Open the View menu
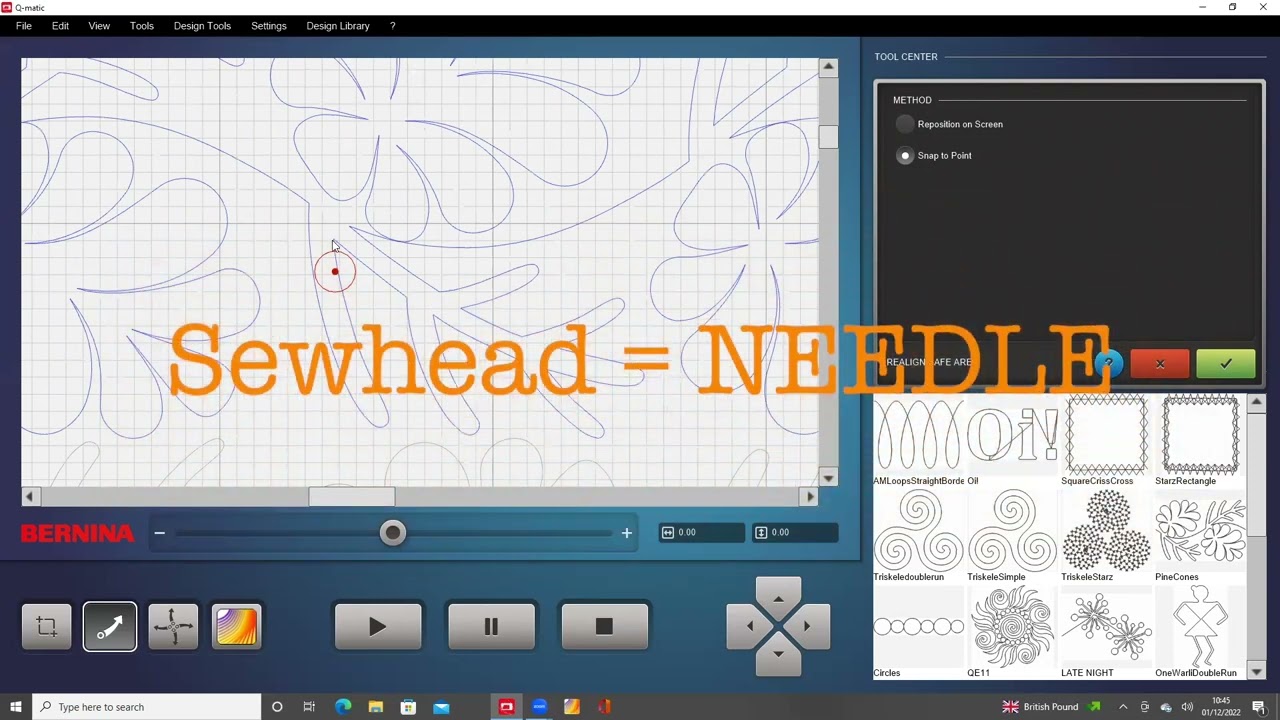The image size is (1280, 720). click(x=99, y=26)
